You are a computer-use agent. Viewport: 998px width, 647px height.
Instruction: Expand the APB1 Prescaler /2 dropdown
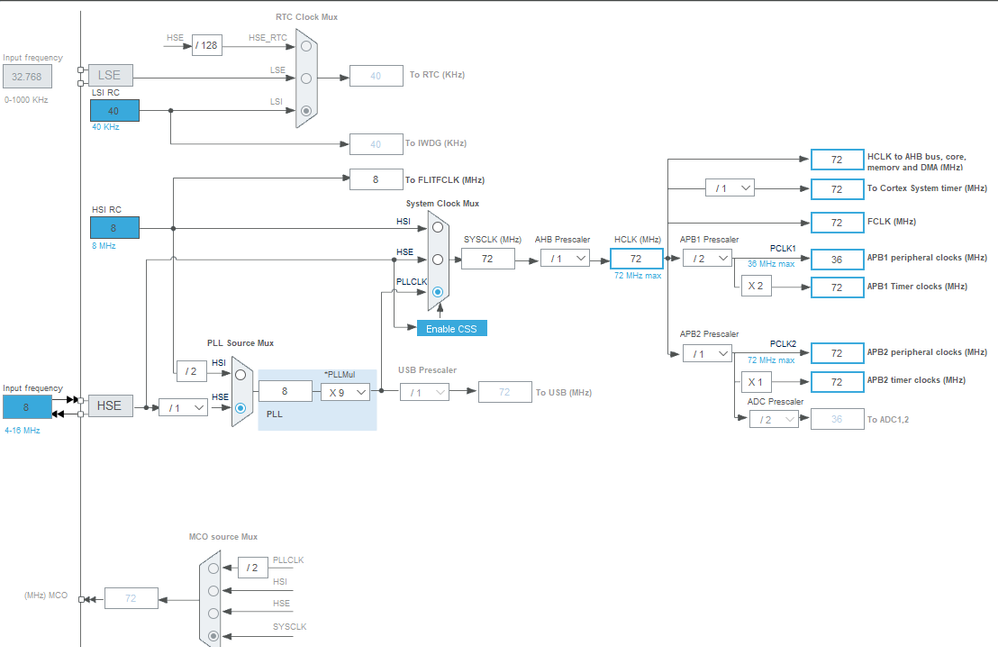click(x=707, y=258)
